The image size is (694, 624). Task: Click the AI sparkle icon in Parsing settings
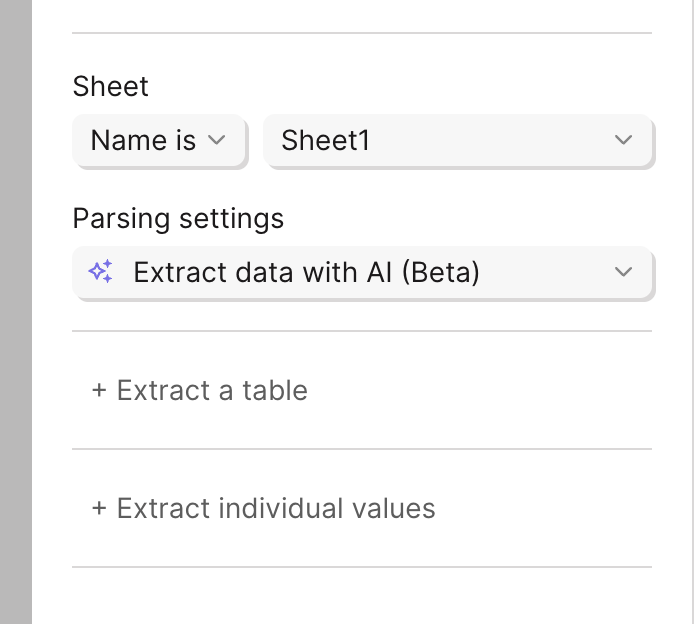click(101, 272)
